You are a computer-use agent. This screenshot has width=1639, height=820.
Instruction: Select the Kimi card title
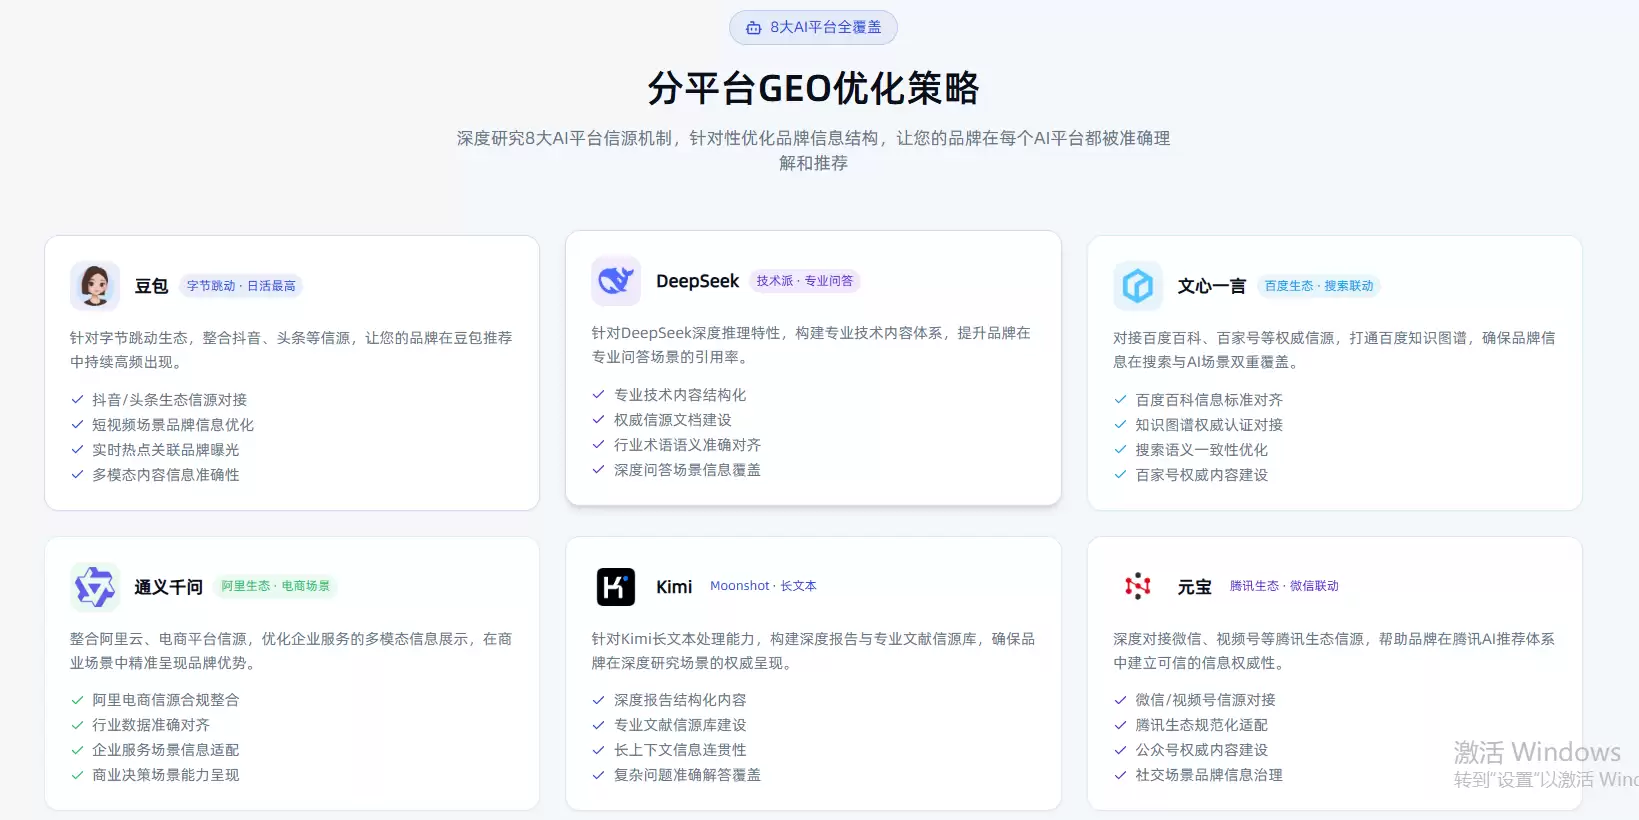pos(674,587)
